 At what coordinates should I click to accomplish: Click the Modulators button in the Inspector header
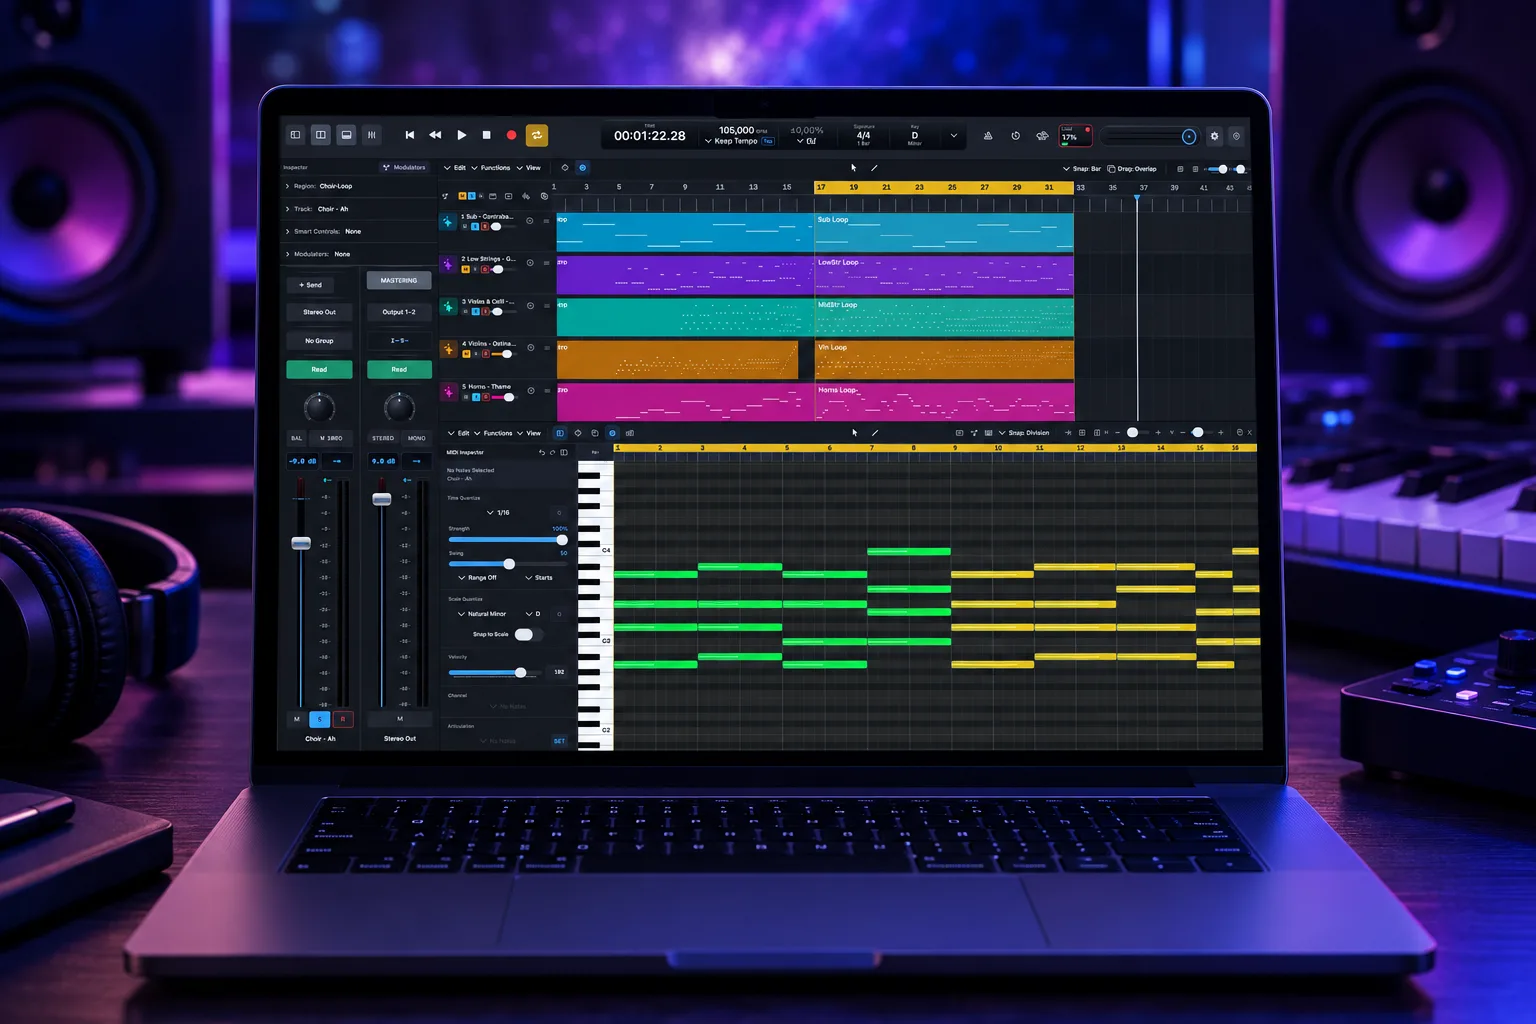pos(404,167)
